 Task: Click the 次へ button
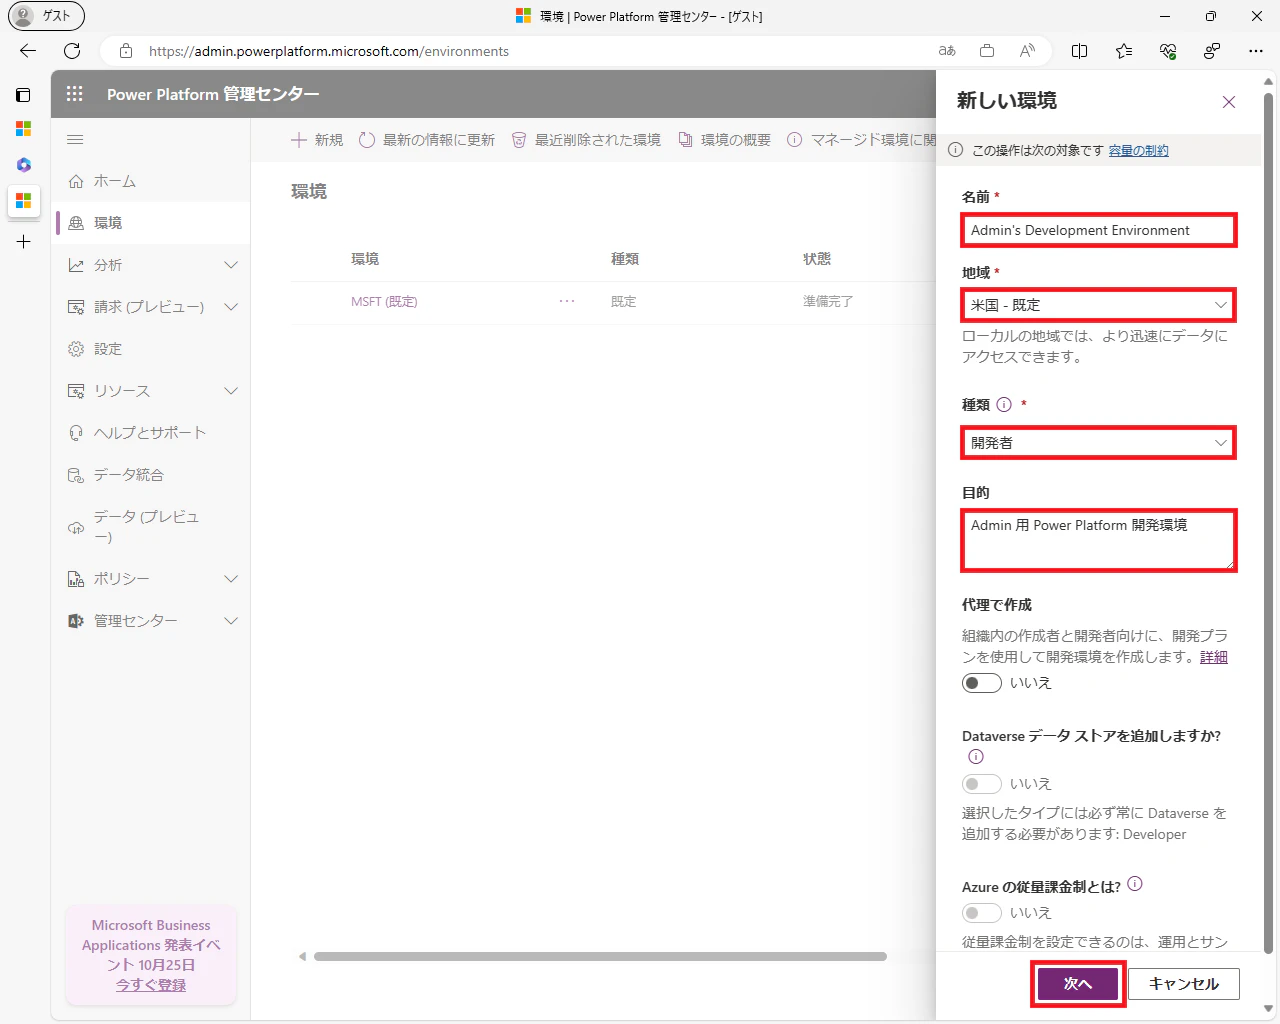tap(1078, 984)
